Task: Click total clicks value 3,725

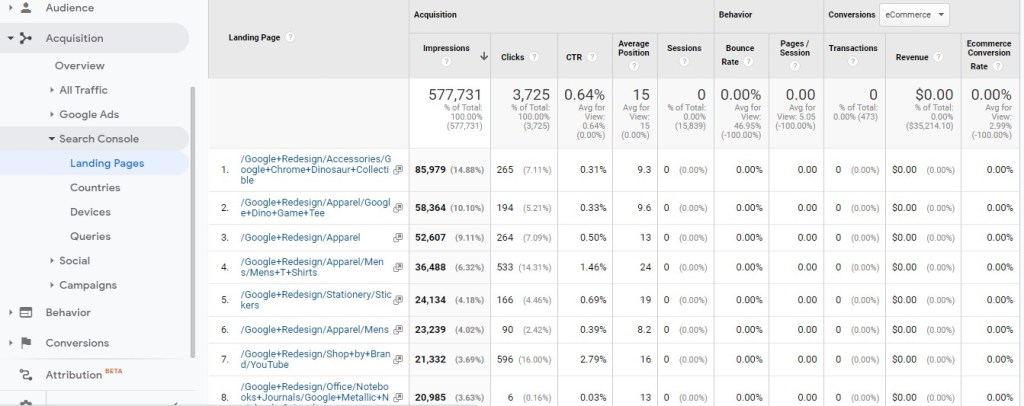Action: [531, 95]
